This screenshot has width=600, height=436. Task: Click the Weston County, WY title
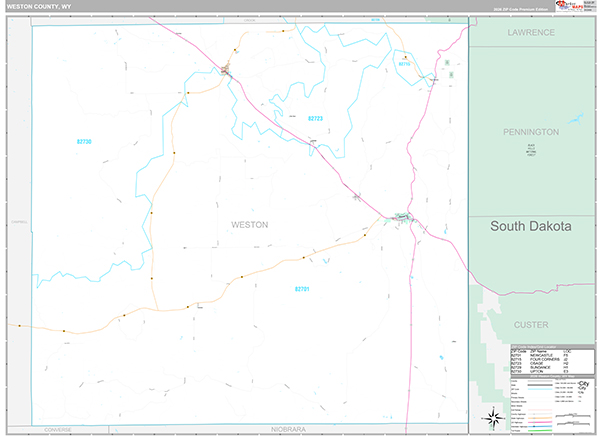pyautogui.click(x=39, y=7)
